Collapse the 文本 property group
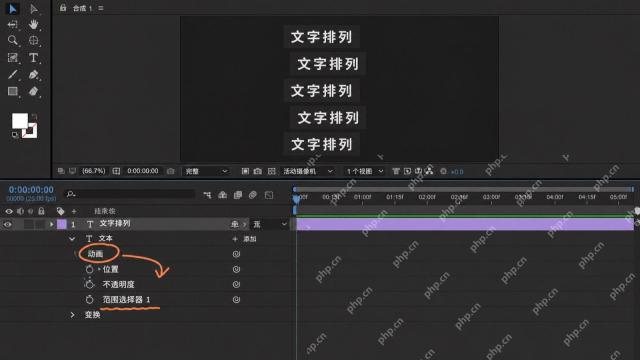The width and height of the screenshot is (640, 360). point(72,239)
